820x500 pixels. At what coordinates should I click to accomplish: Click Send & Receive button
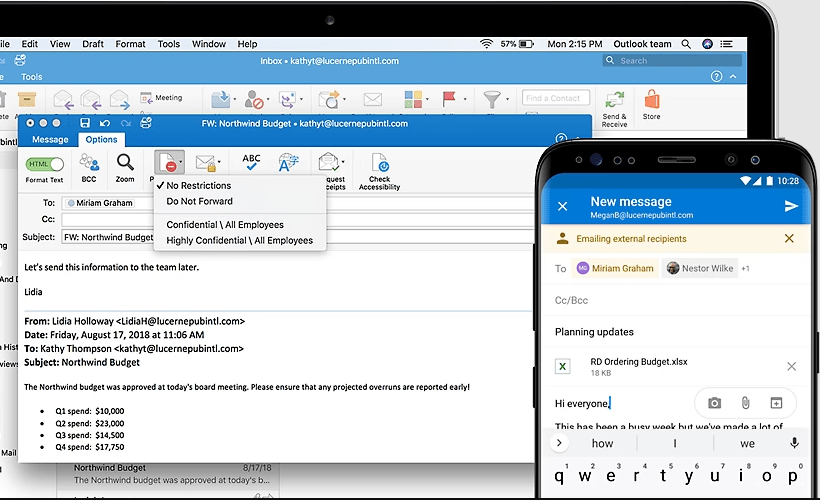point(614,108)
